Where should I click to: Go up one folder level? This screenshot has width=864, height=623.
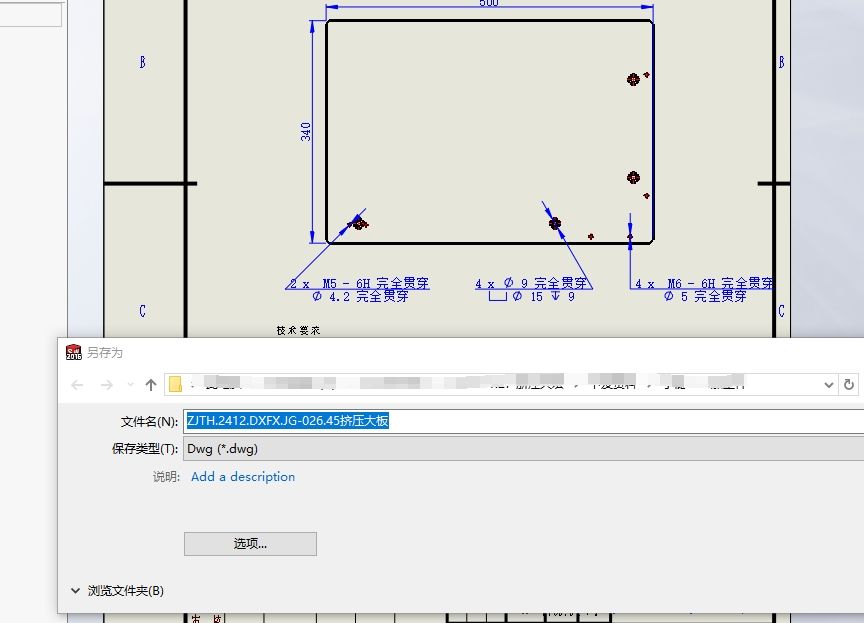[x=151, y=385]
